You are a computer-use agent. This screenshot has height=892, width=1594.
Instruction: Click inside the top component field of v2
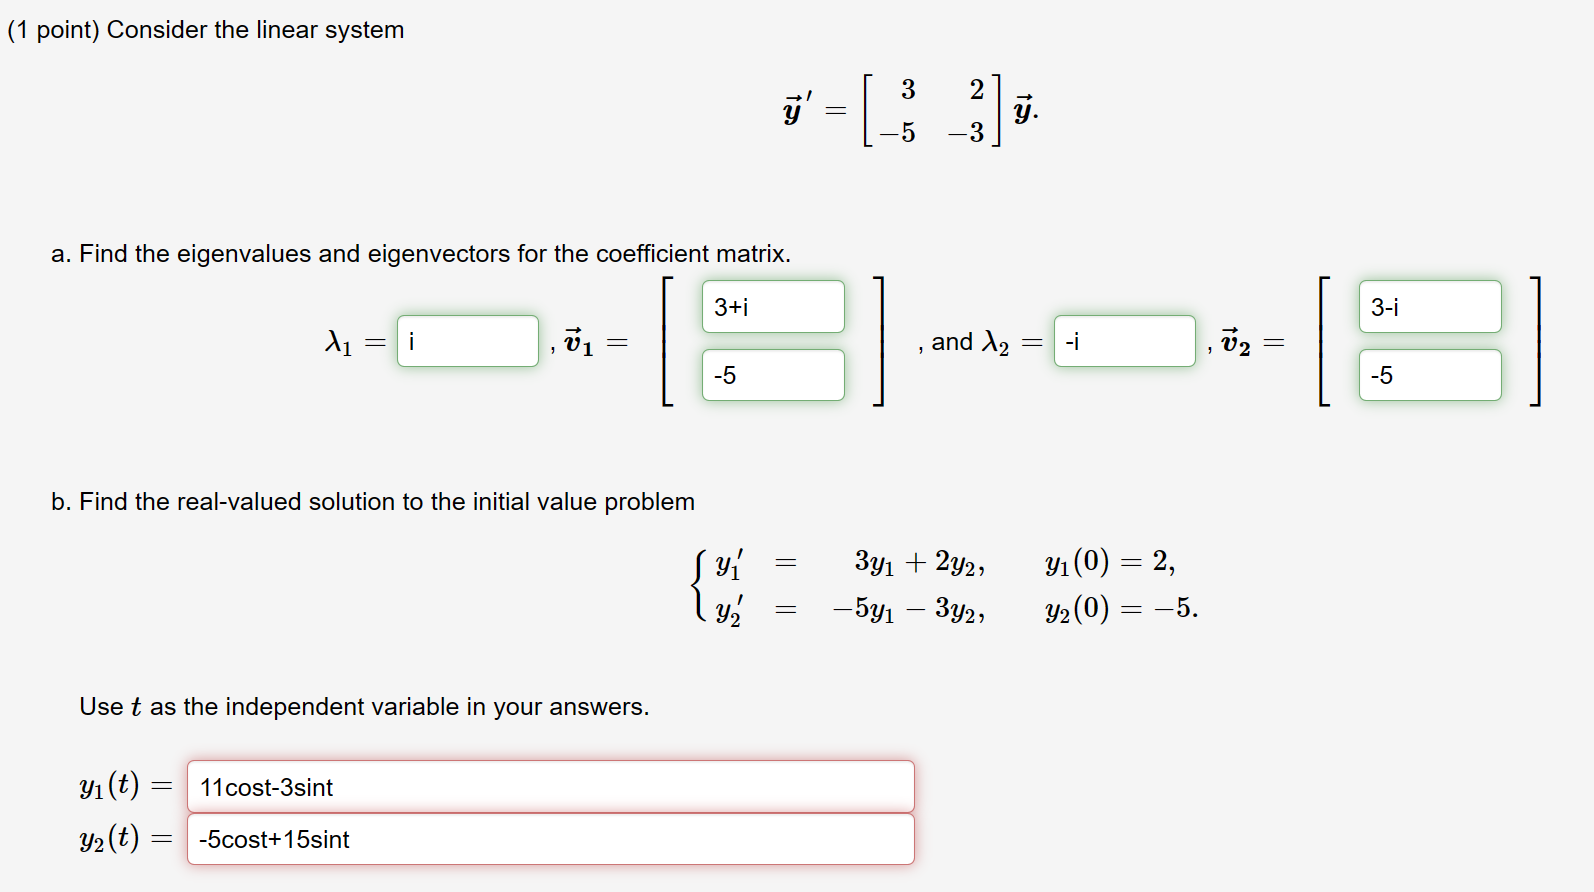tap(1428, 306)
